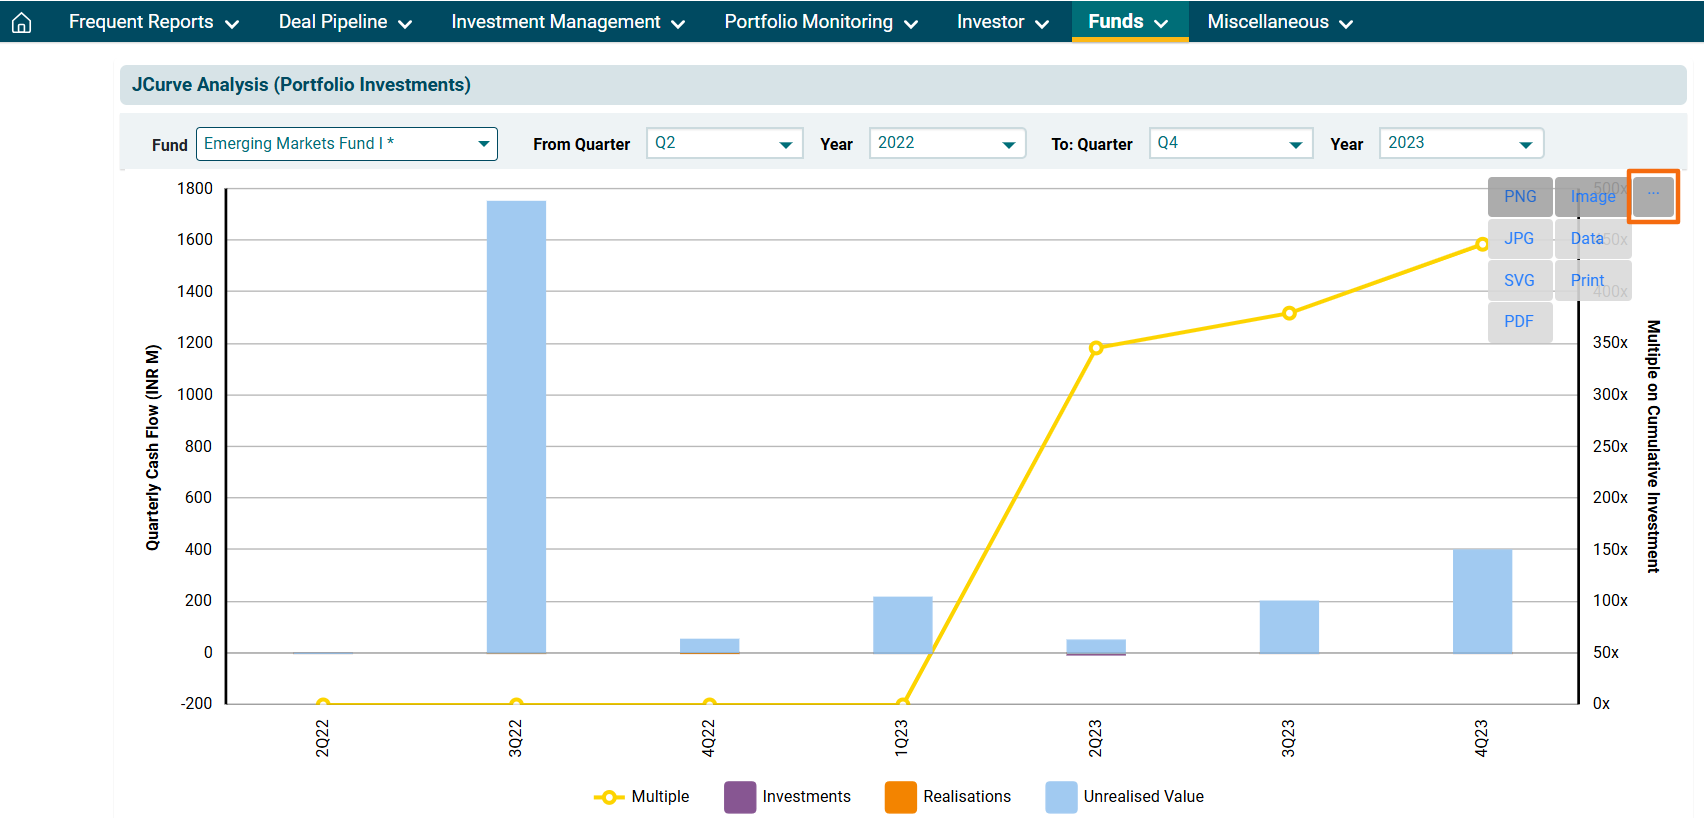This screenshot has width=1704, height=818.
Task: Open the Frequent Reports menu
Action: click(153, 22)
